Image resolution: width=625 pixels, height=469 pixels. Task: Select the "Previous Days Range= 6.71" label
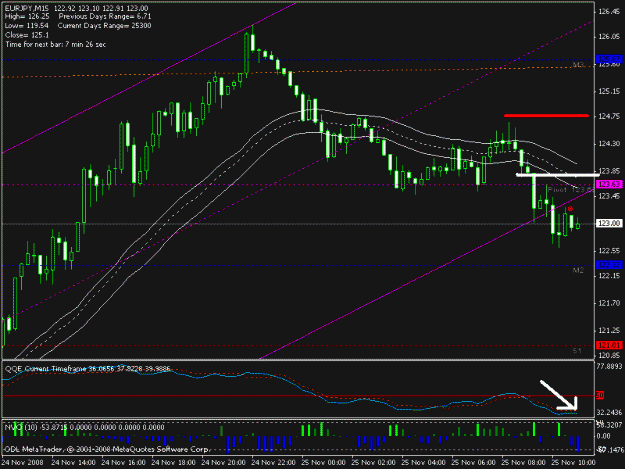click(x=105, y=17)
